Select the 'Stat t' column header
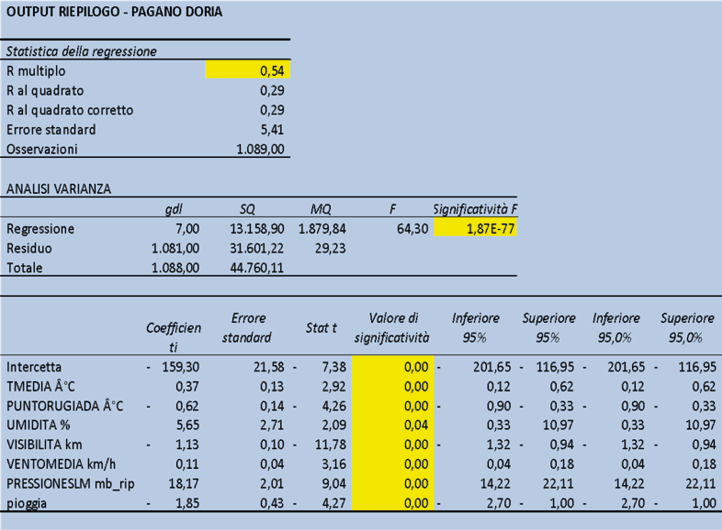Screen dimensions: 722x530 [x=321, y=328]
